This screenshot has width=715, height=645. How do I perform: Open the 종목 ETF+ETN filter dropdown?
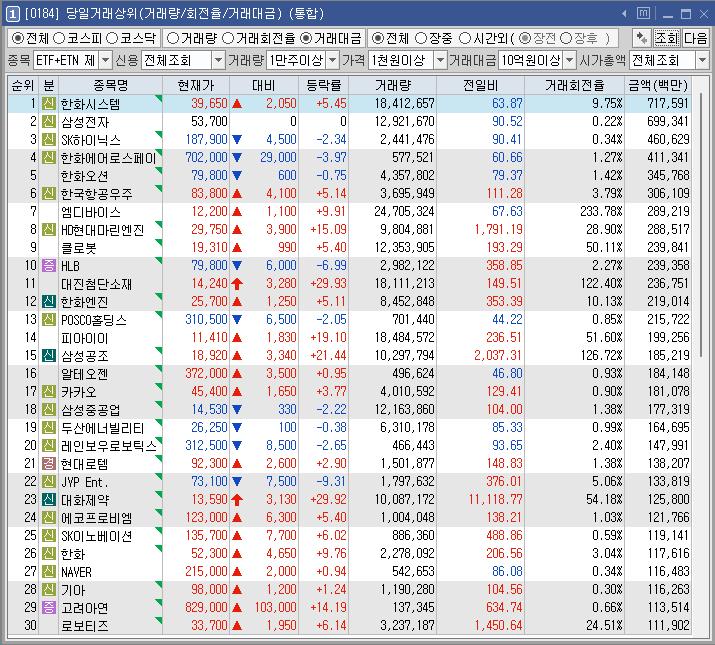pyautogui.click(x=105, y=60)
